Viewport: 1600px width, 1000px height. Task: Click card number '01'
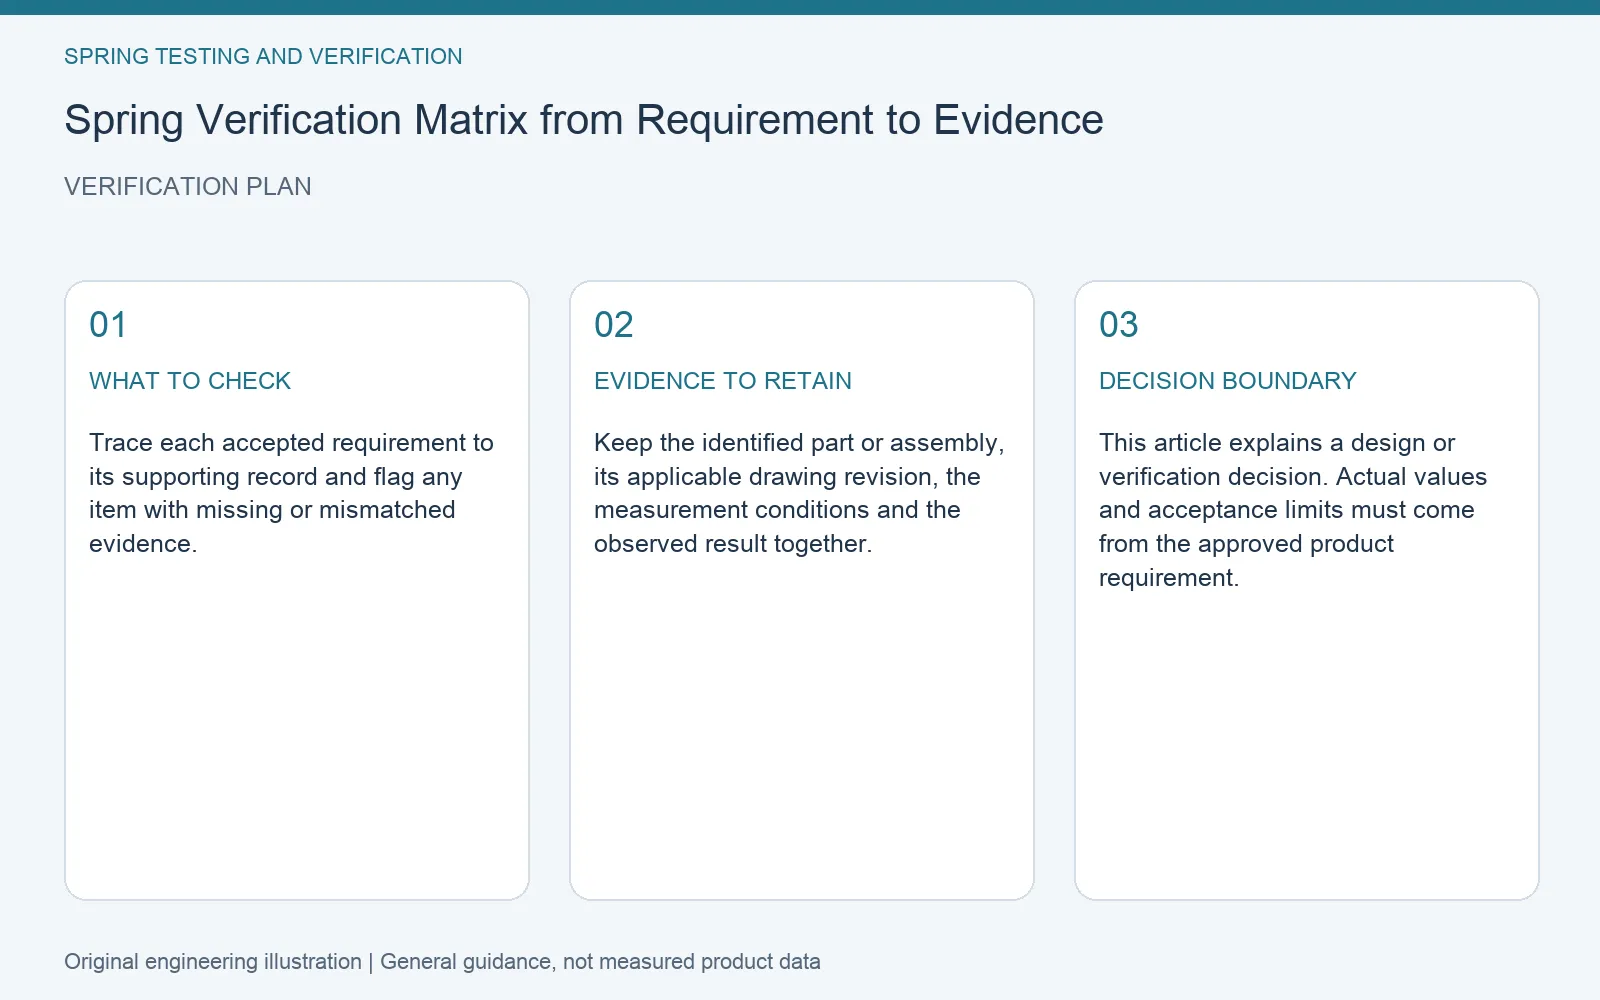click(108, 325)
